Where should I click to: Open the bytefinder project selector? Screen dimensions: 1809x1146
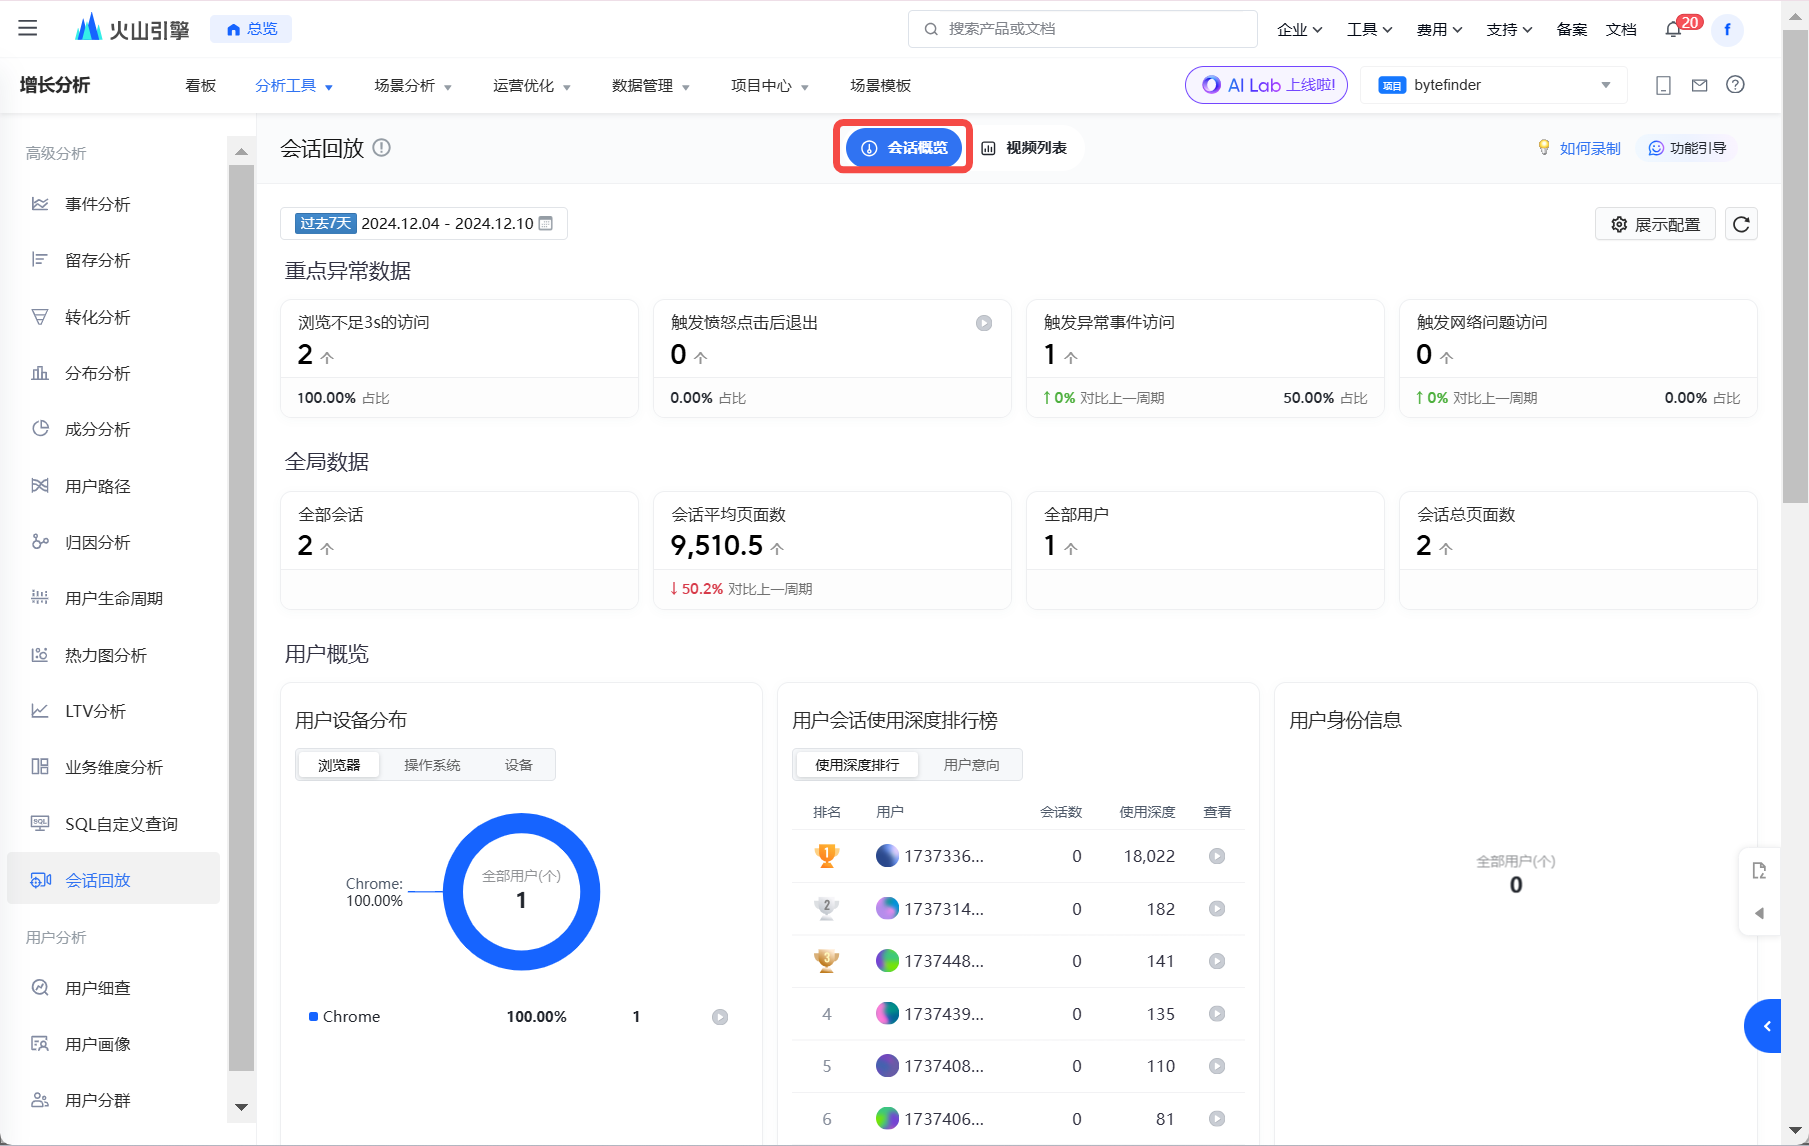pos(1494,85)
